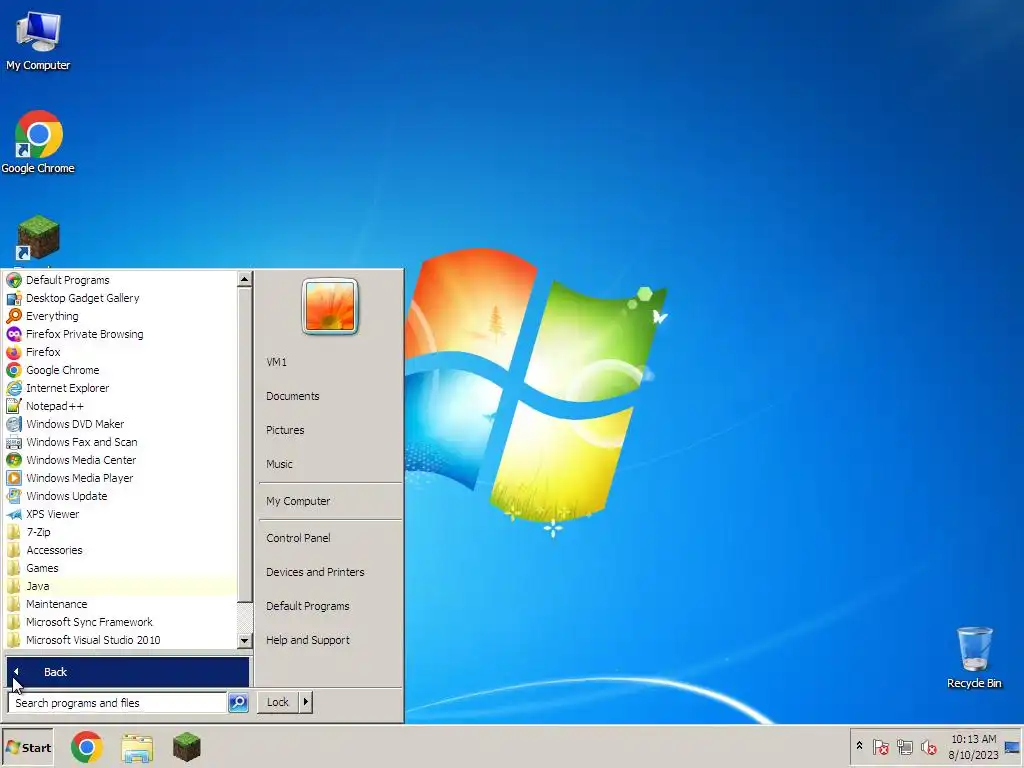Viewport: 1024px width, 768px height.
Task: Open Music from the Start menu
Action: coord(330,464)
